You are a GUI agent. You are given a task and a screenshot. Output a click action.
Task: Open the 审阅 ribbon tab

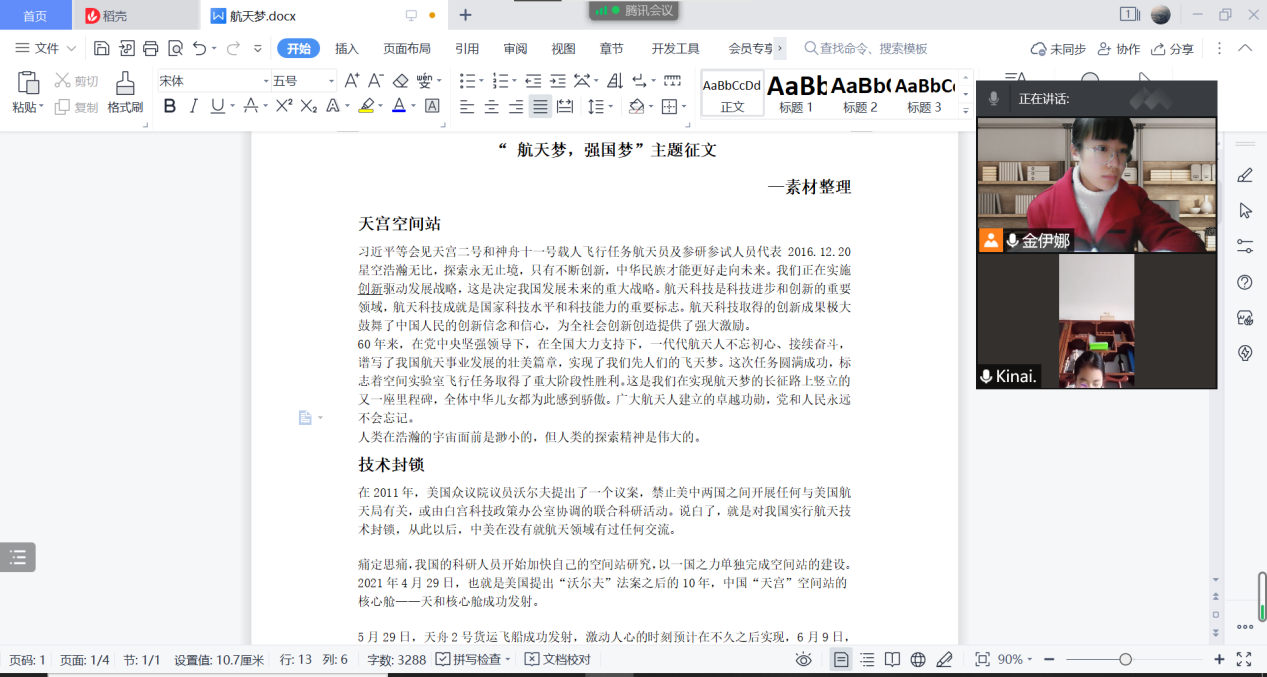tap(515, 48)
